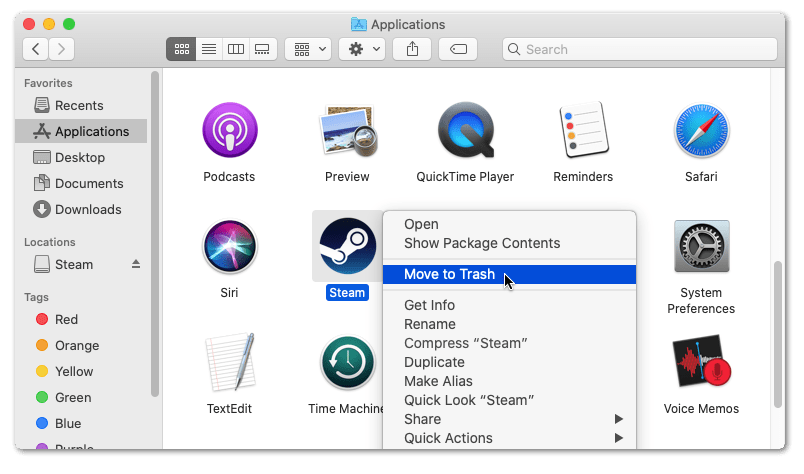The height and width of the screenshot is (474, 804).
Task: Select the Reminders app icon
Action: (584, 130)
